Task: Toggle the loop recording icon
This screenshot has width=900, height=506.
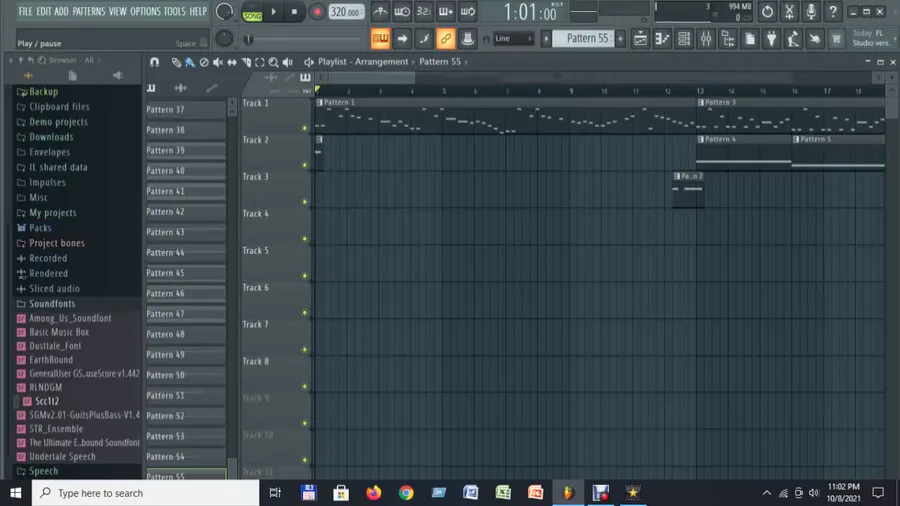Action: pos(468,11)
